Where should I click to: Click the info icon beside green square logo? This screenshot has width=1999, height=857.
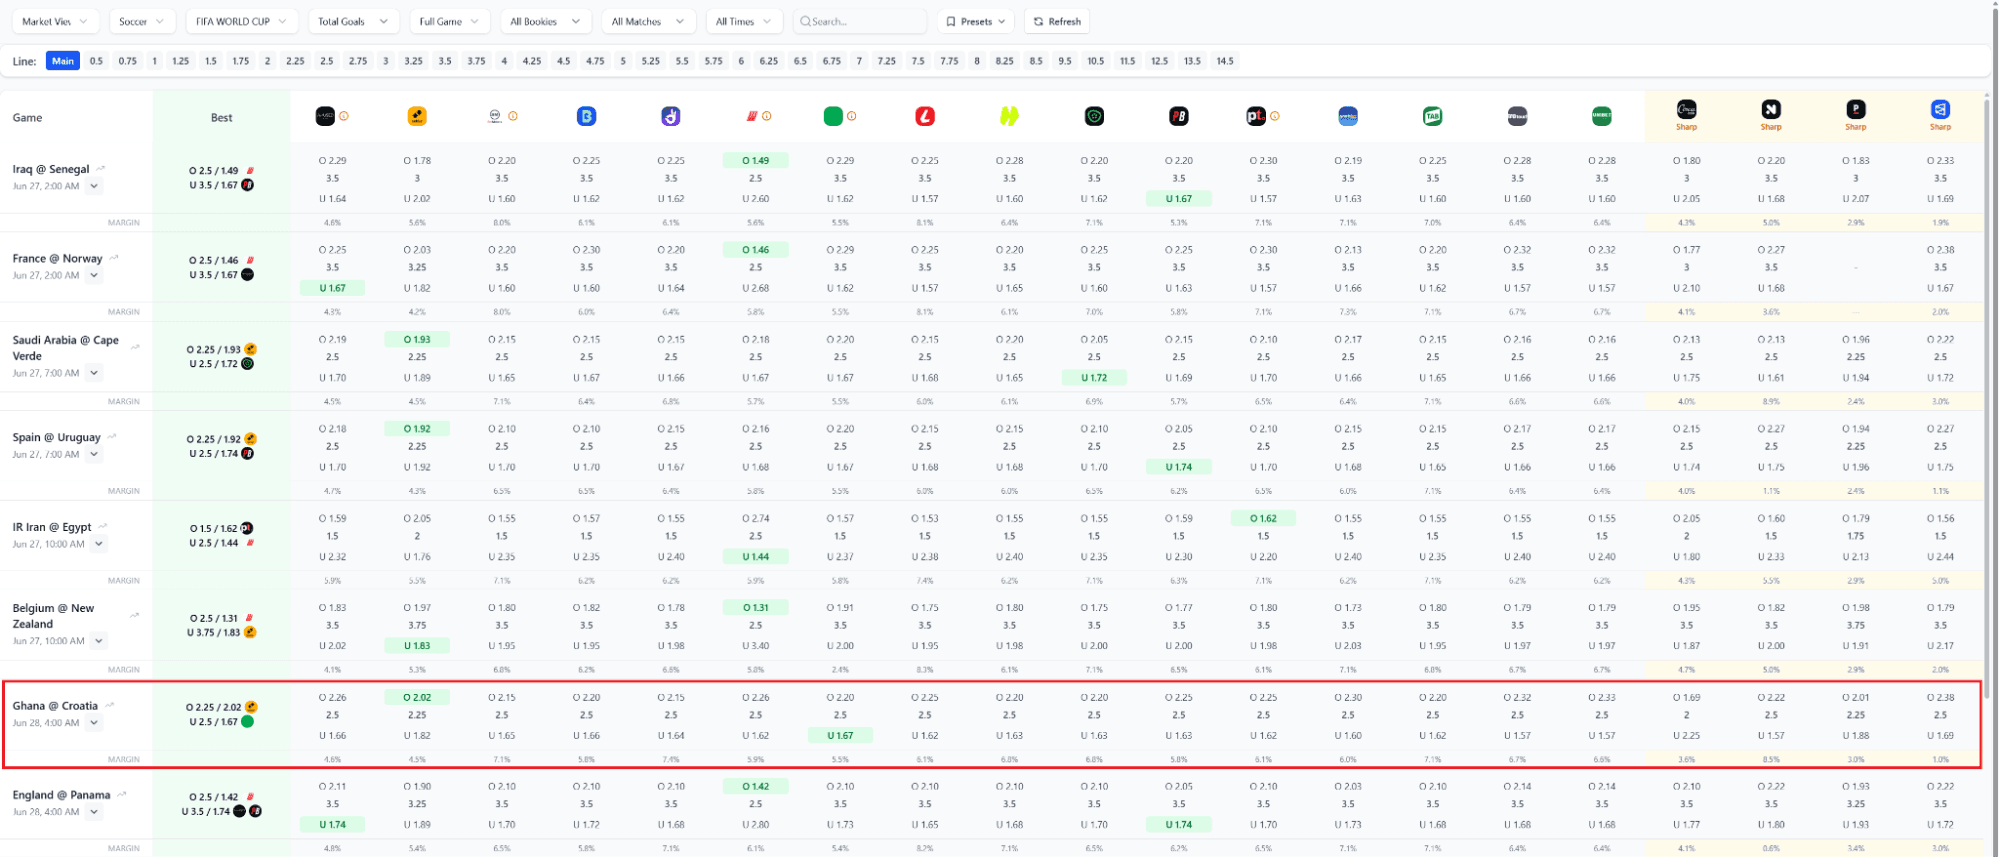852,117
